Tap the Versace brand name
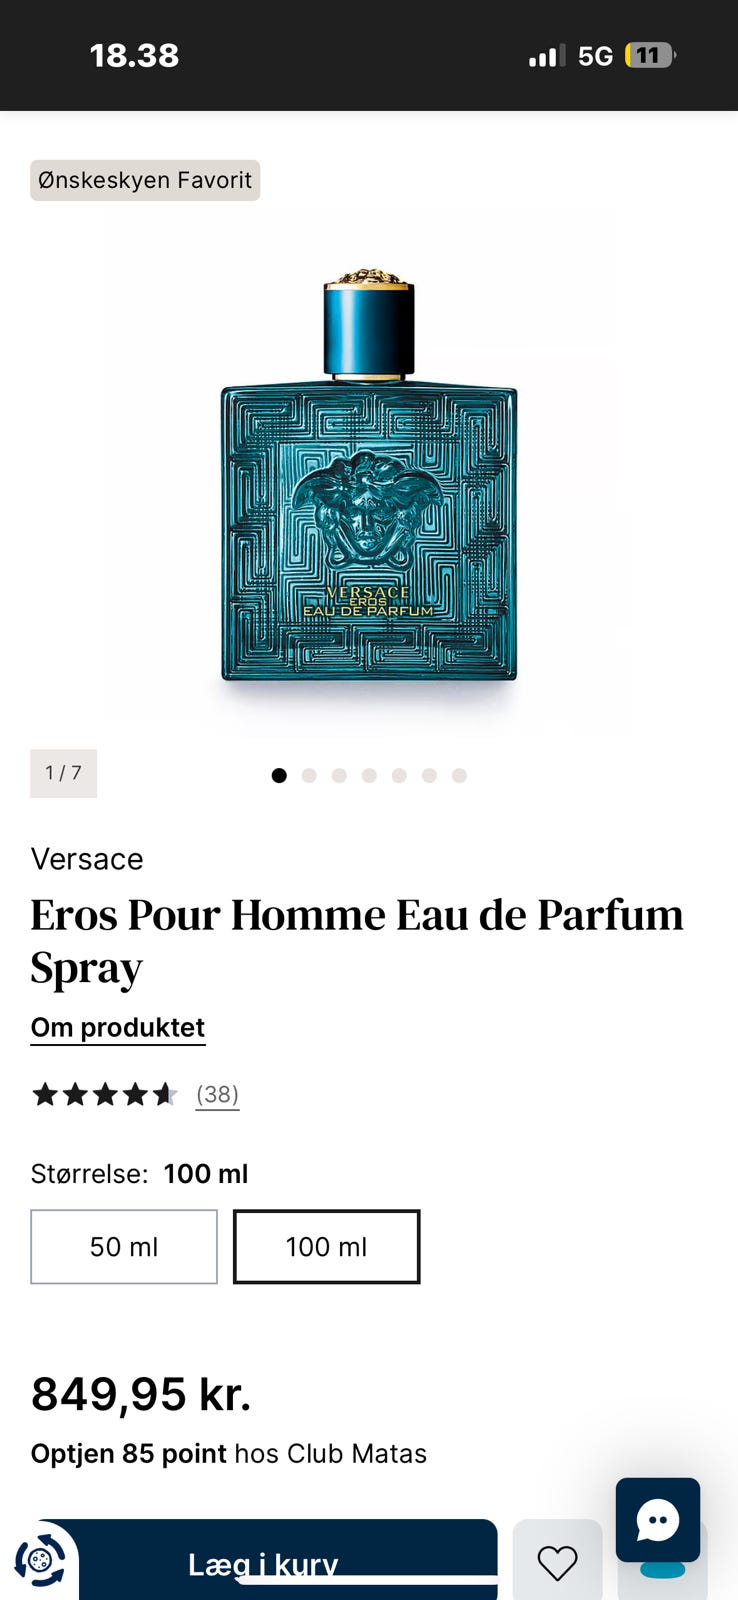 tap(87, 859)
